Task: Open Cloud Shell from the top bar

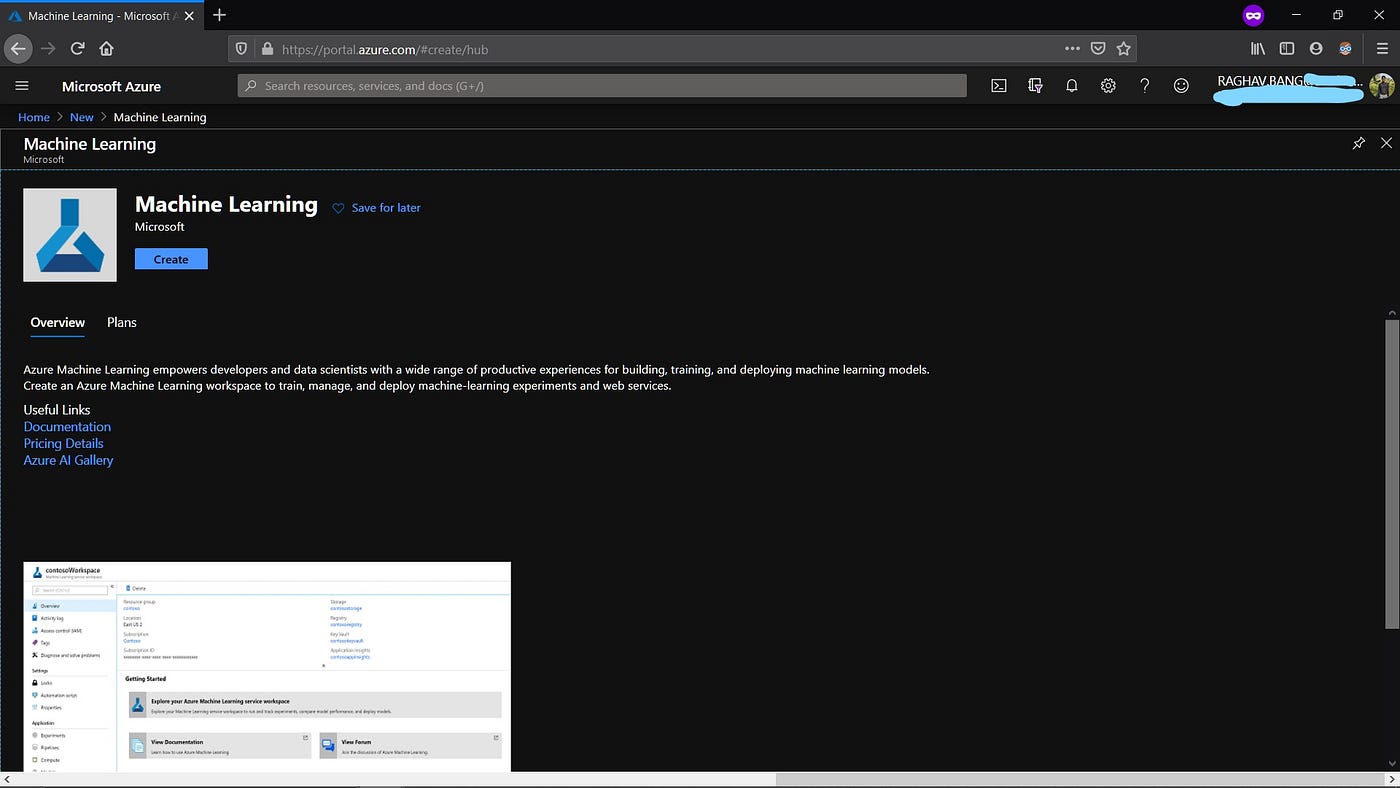Action: (x=998, y=86)
